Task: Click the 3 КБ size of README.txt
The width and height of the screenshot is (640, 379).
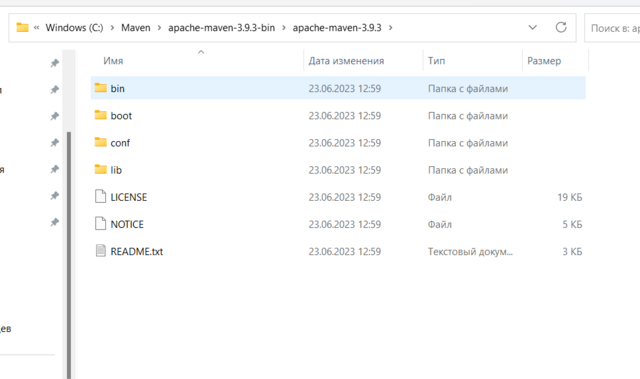Action: point(572,251)
